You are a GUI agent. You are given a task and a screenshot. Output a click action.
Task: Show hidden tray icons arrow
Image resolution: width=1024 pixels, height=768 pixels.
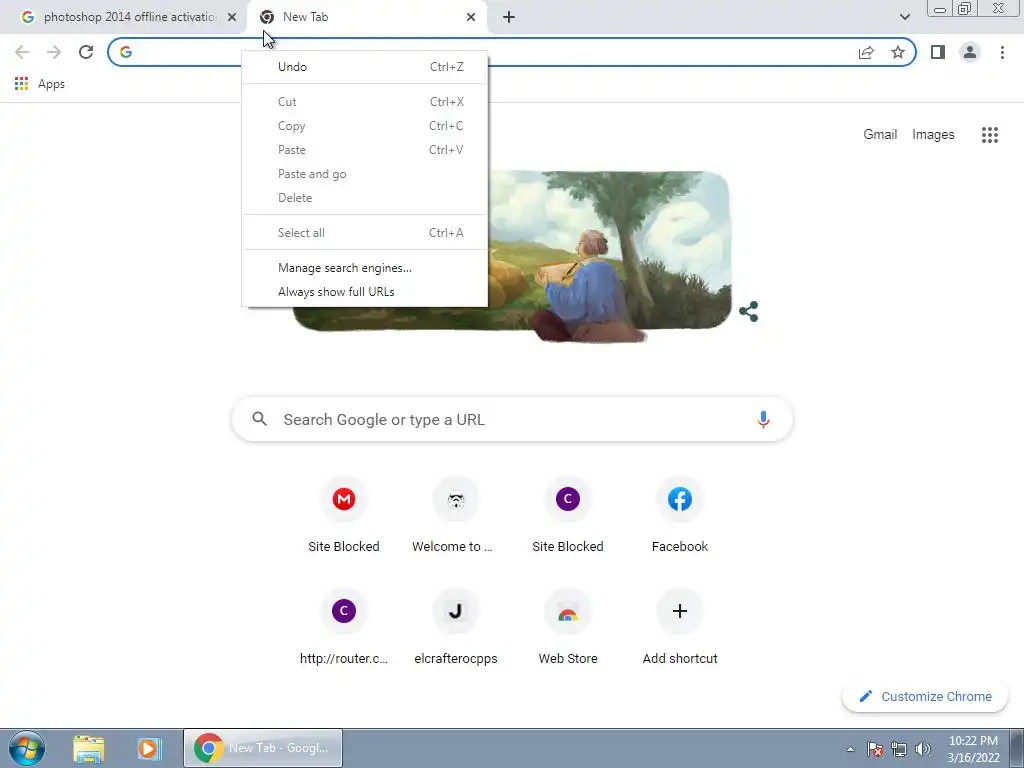tap(850, 749)
